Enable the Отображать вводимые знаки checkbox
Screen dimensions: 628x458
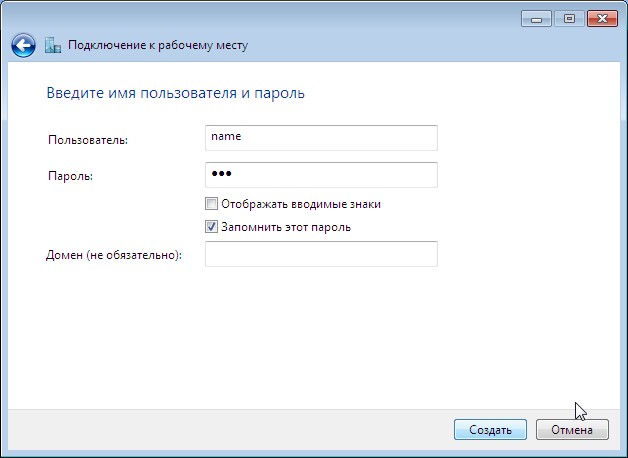point(211,203)
